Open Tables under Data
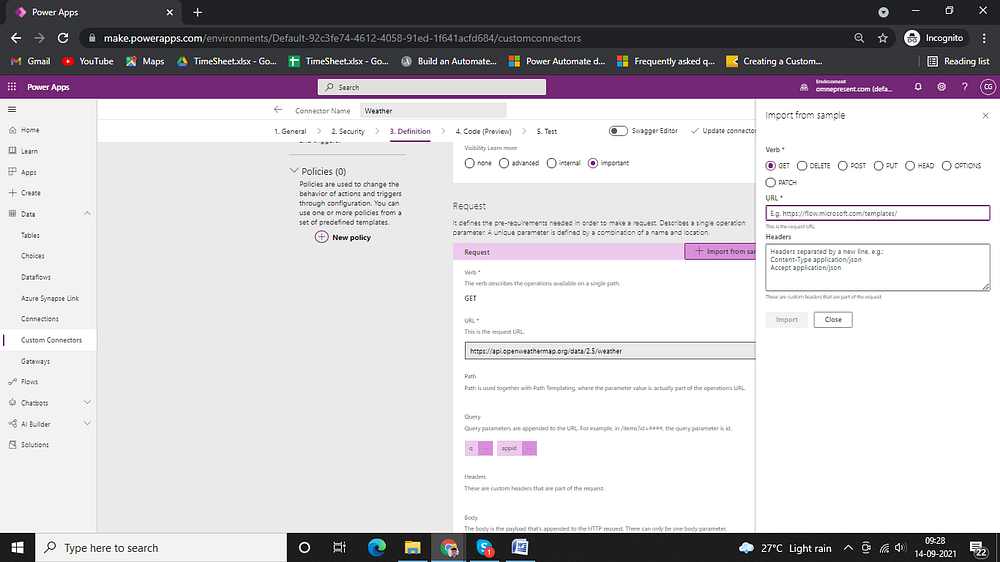This screenshot has width=1000, height=562. coord(30,235)
